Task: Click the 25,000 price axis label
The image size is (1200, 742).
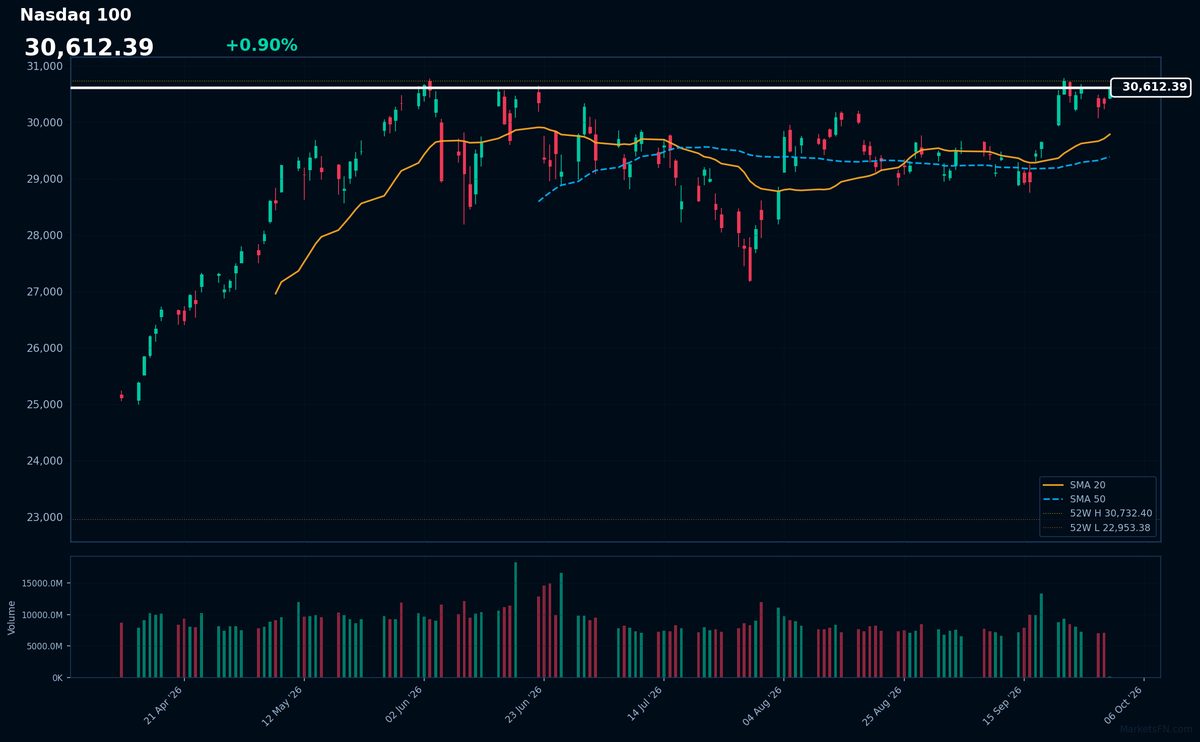Action: [x=46, y=405]
